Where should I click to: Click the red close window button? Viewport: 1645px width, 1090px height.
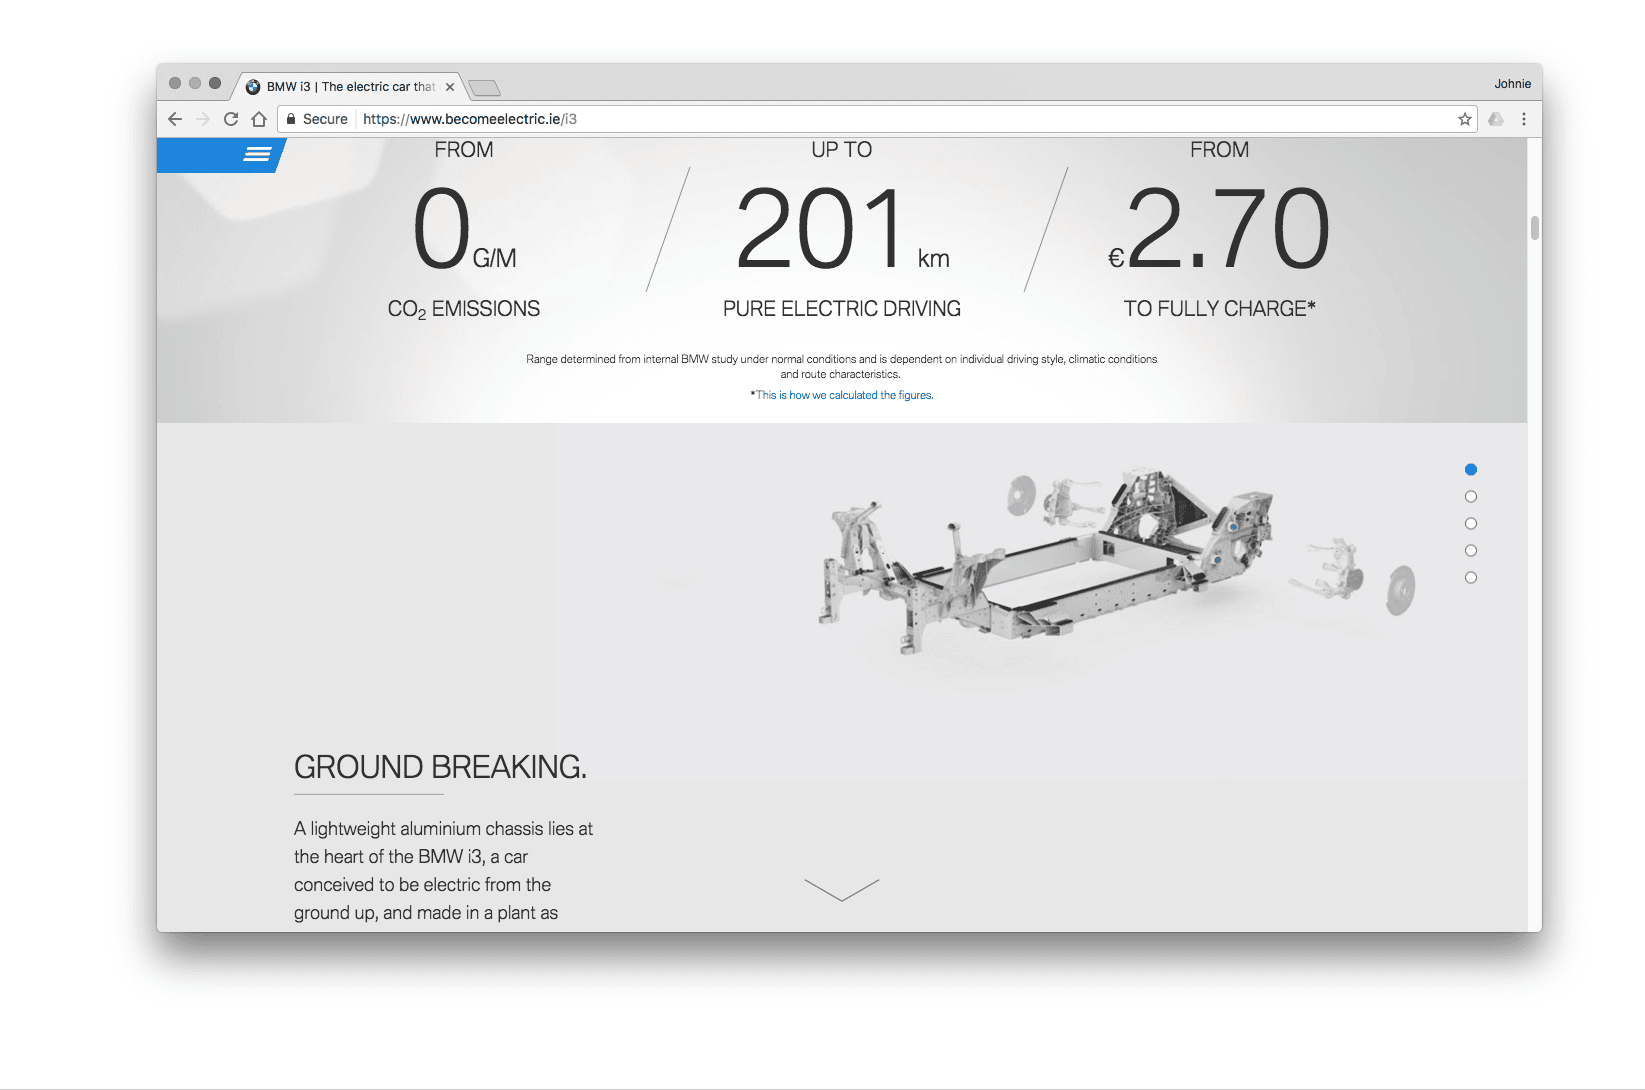coord(175,83)
